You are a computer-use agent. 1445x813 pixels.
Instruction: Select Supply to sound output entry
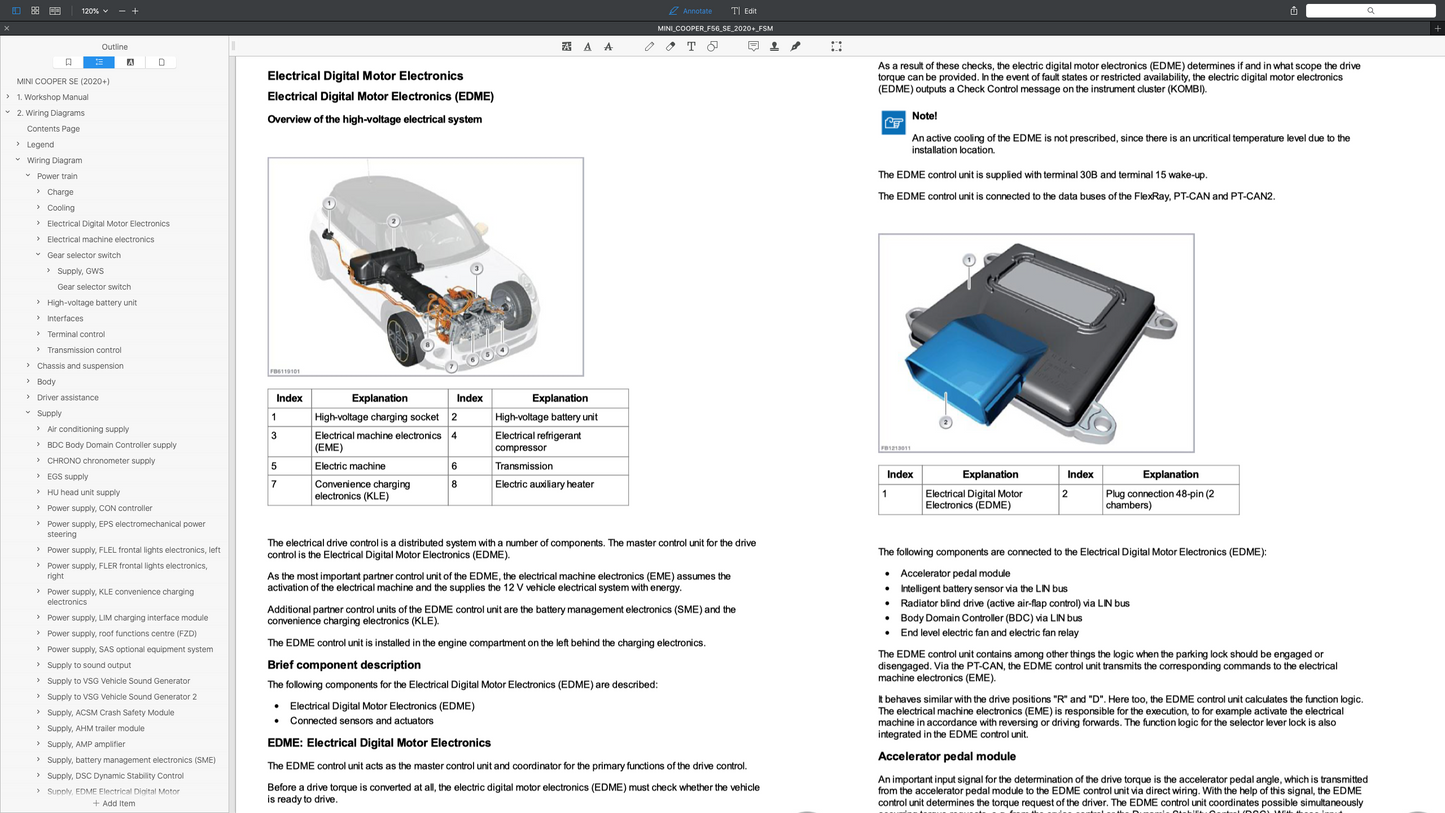[x=89, y=665]
